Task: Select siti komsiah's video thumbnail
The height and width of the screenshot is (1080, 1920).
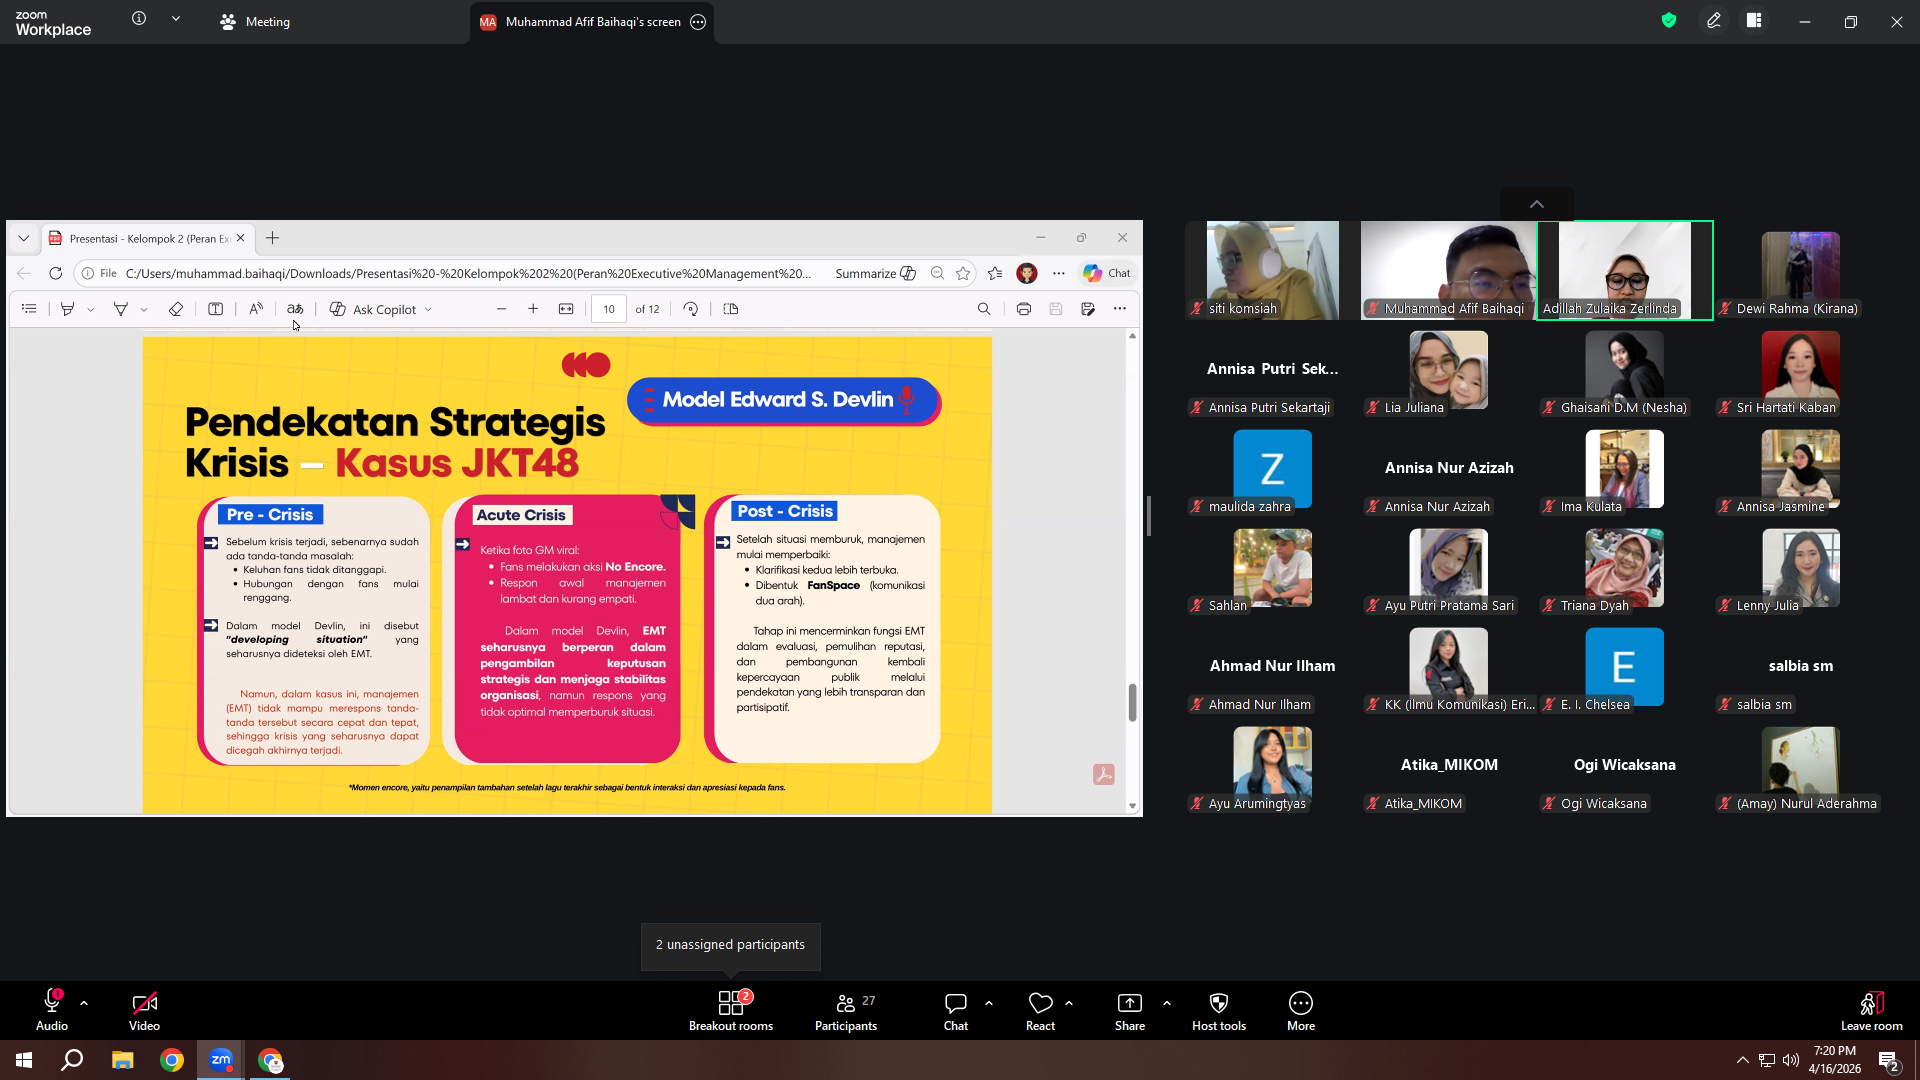Action: (x=1272, y=270)
